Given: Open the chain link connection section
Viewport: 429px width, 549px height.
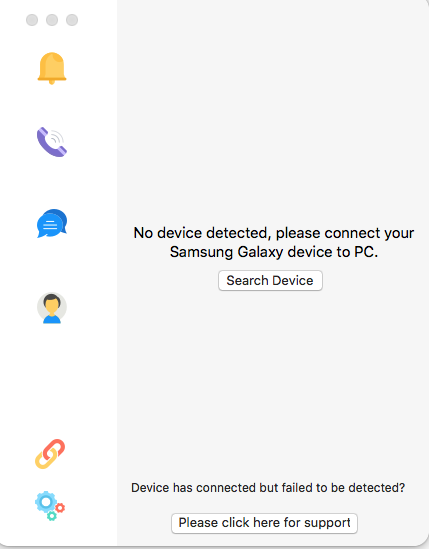Looking at the screenshot, I should (x=50, y=454).
